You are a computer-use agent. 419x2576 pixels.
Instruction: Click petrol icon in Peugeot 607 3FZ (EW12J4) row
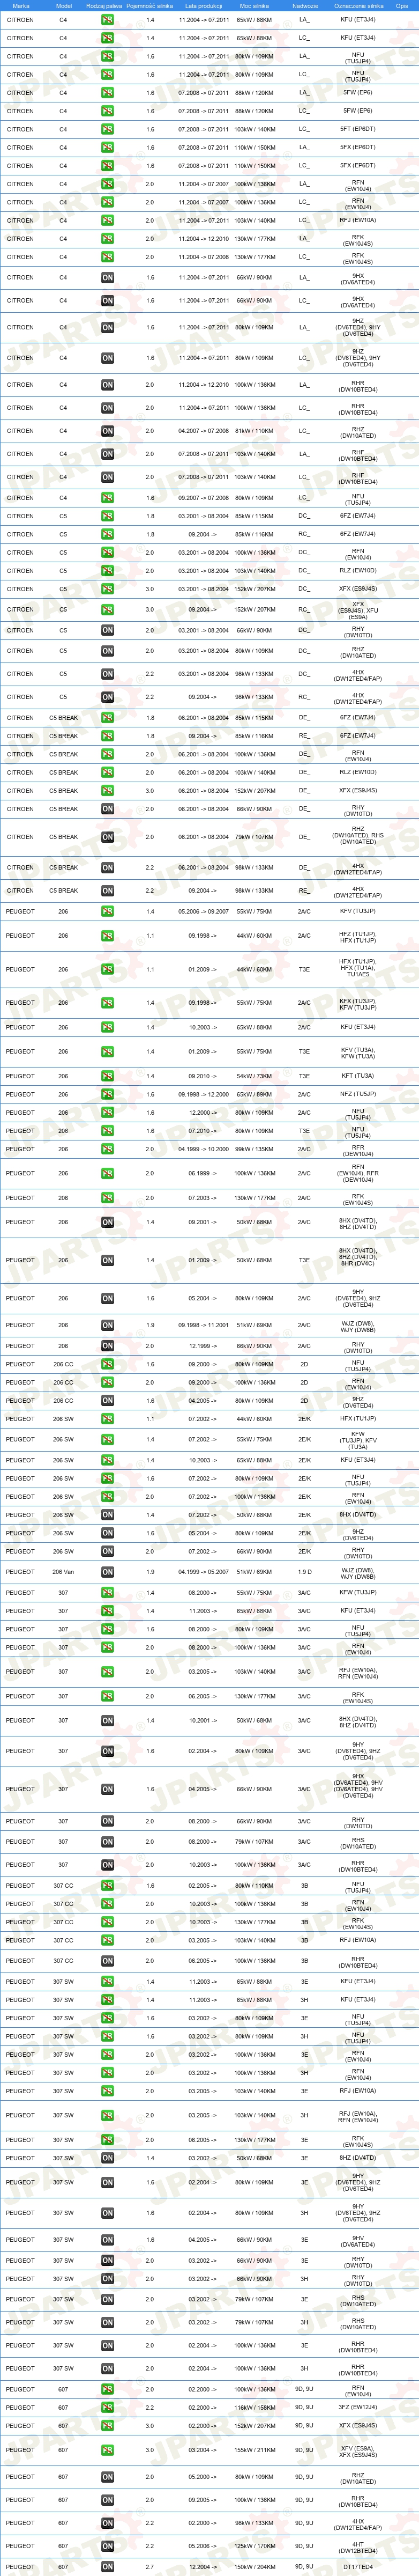107,2407
